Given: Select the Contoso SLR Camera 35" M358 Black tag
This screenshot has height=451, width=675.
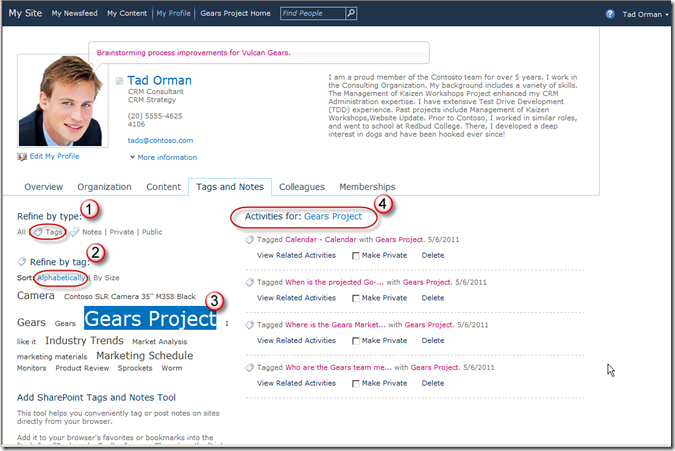Looking at the screenshot, I should [130, 297].
